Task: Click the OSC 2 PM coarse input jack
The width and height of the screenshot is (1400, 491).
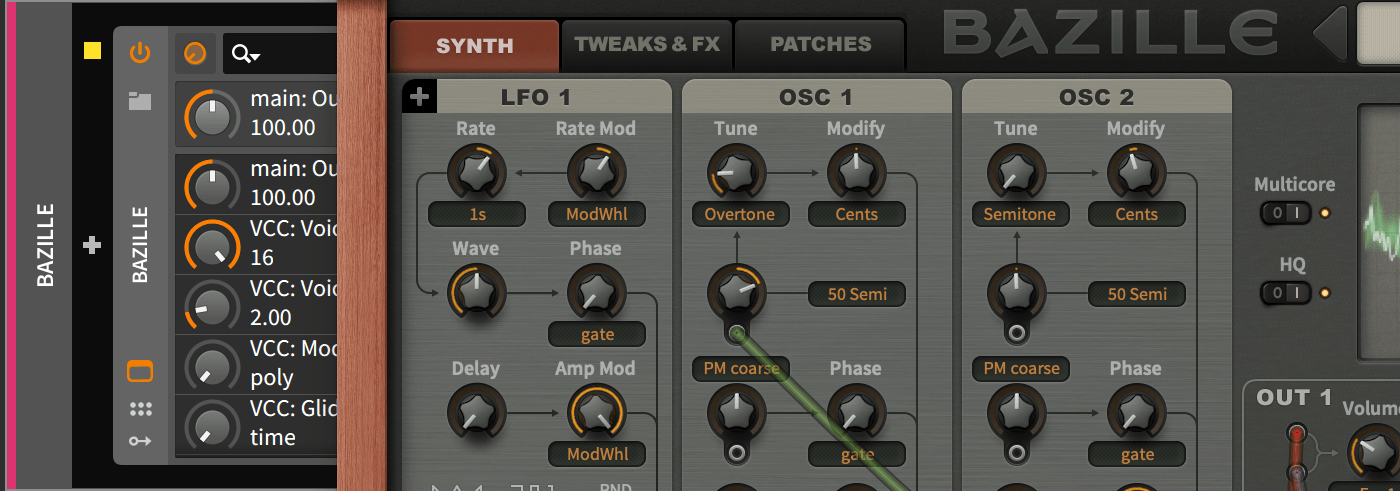Action: coord(1017,453)
